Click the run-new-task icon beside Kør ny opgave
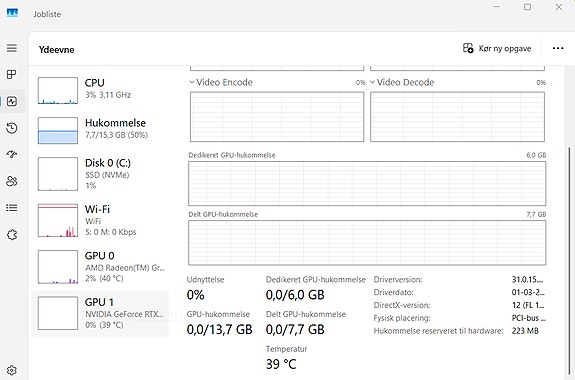 (468, 48)
